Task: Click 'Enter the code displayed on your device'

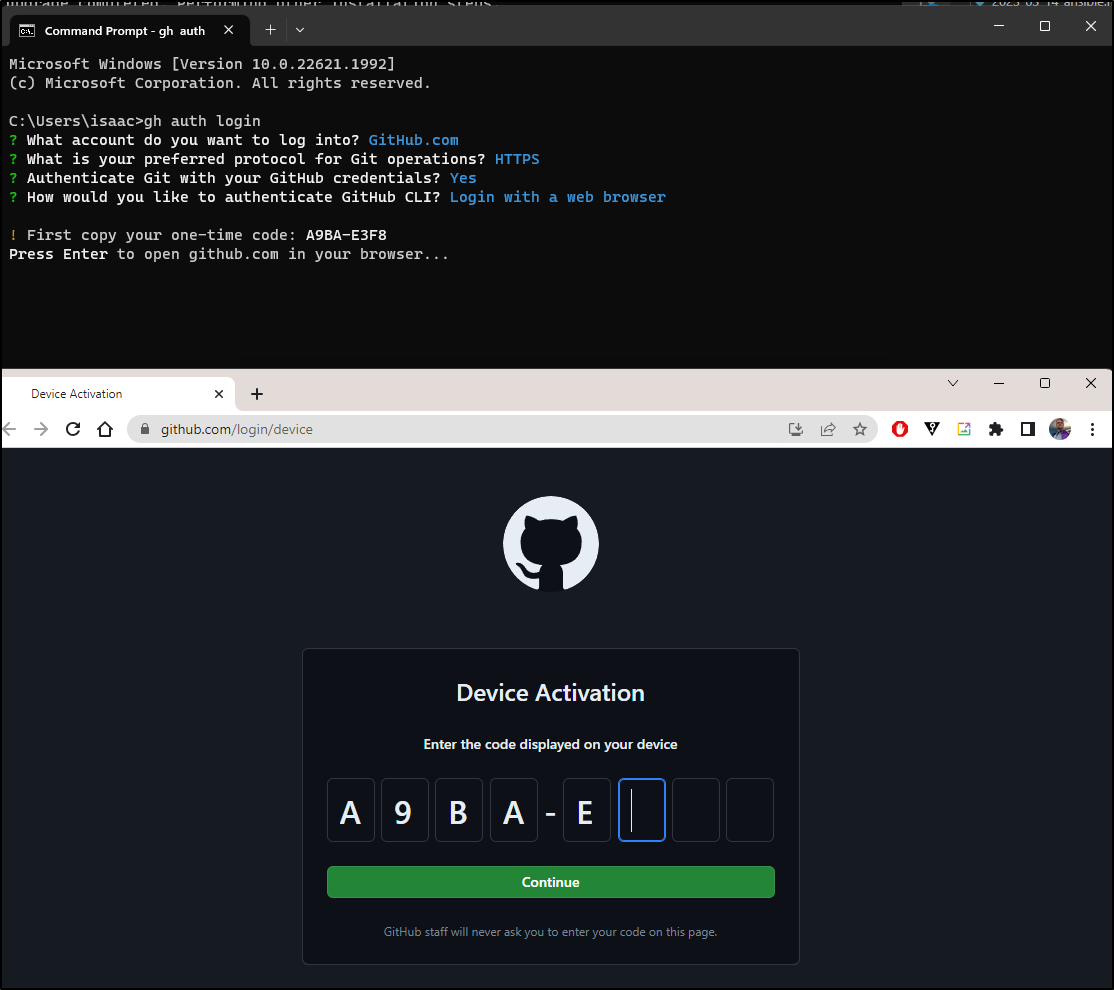Action: pos(551,744)
